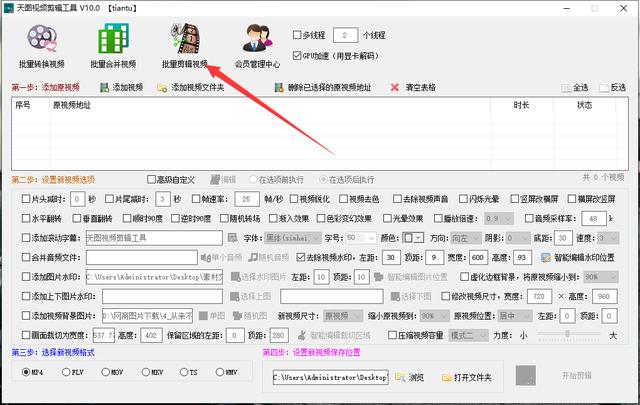Enable the 多线程 multi-thread checkbox

tap(297, 33)
